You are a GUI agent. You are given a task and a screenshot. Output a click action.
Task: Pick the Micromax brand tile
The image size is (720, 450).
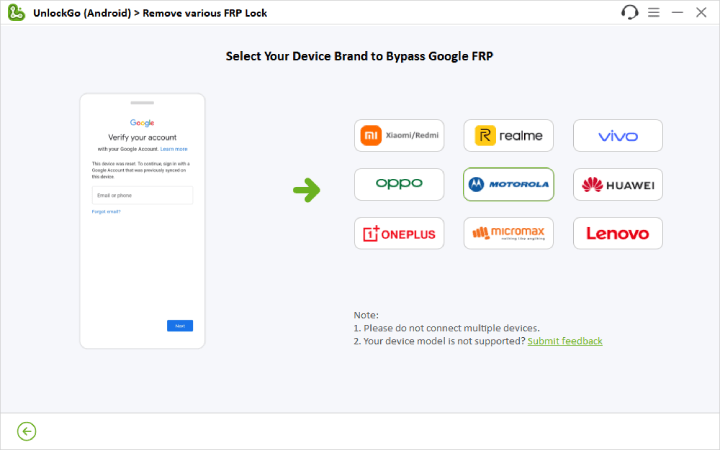508,233
